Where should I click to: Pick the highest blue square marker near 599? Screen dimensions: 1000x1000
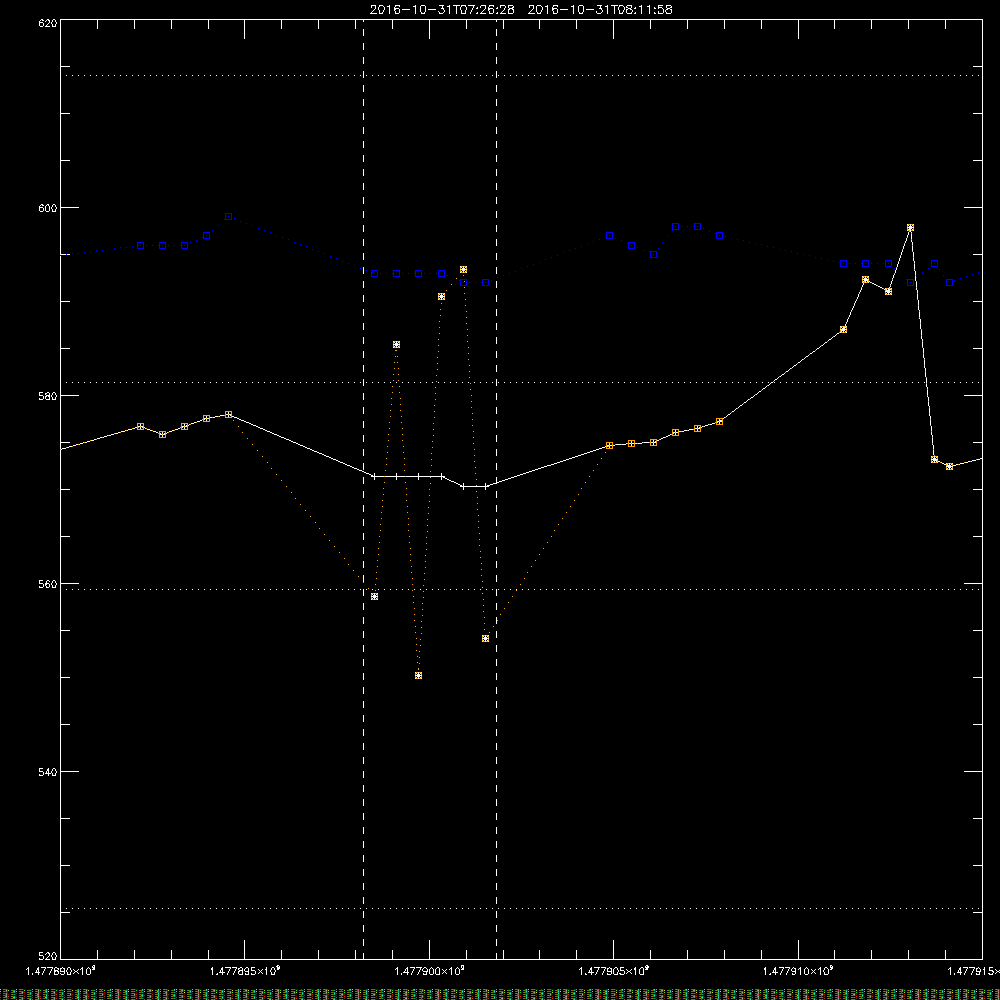tap(228, 217)
